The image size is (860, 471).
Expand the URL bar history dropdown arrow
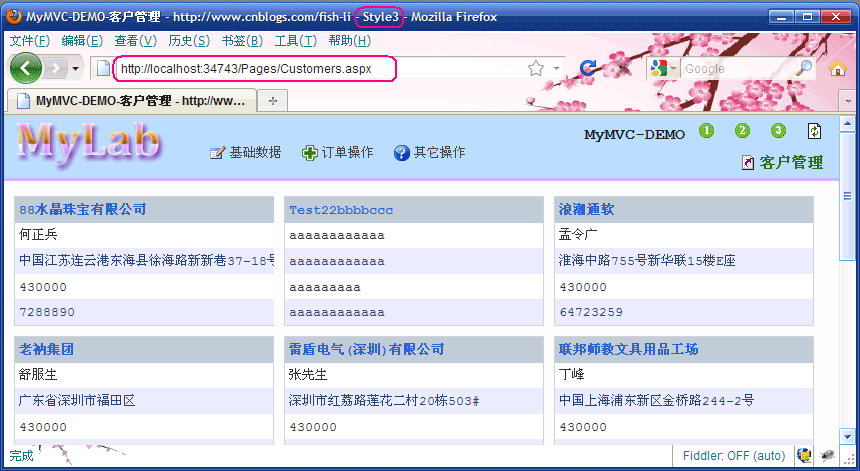point(557,68)
